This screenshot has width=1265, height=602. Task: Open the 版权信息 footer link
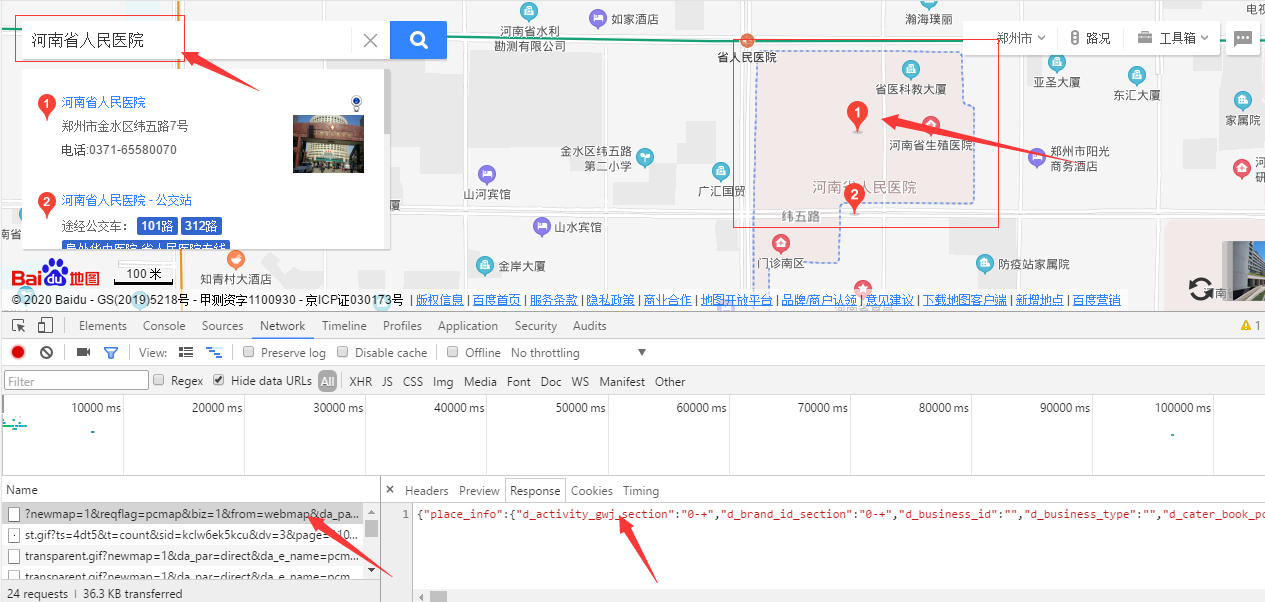(440, 300)
